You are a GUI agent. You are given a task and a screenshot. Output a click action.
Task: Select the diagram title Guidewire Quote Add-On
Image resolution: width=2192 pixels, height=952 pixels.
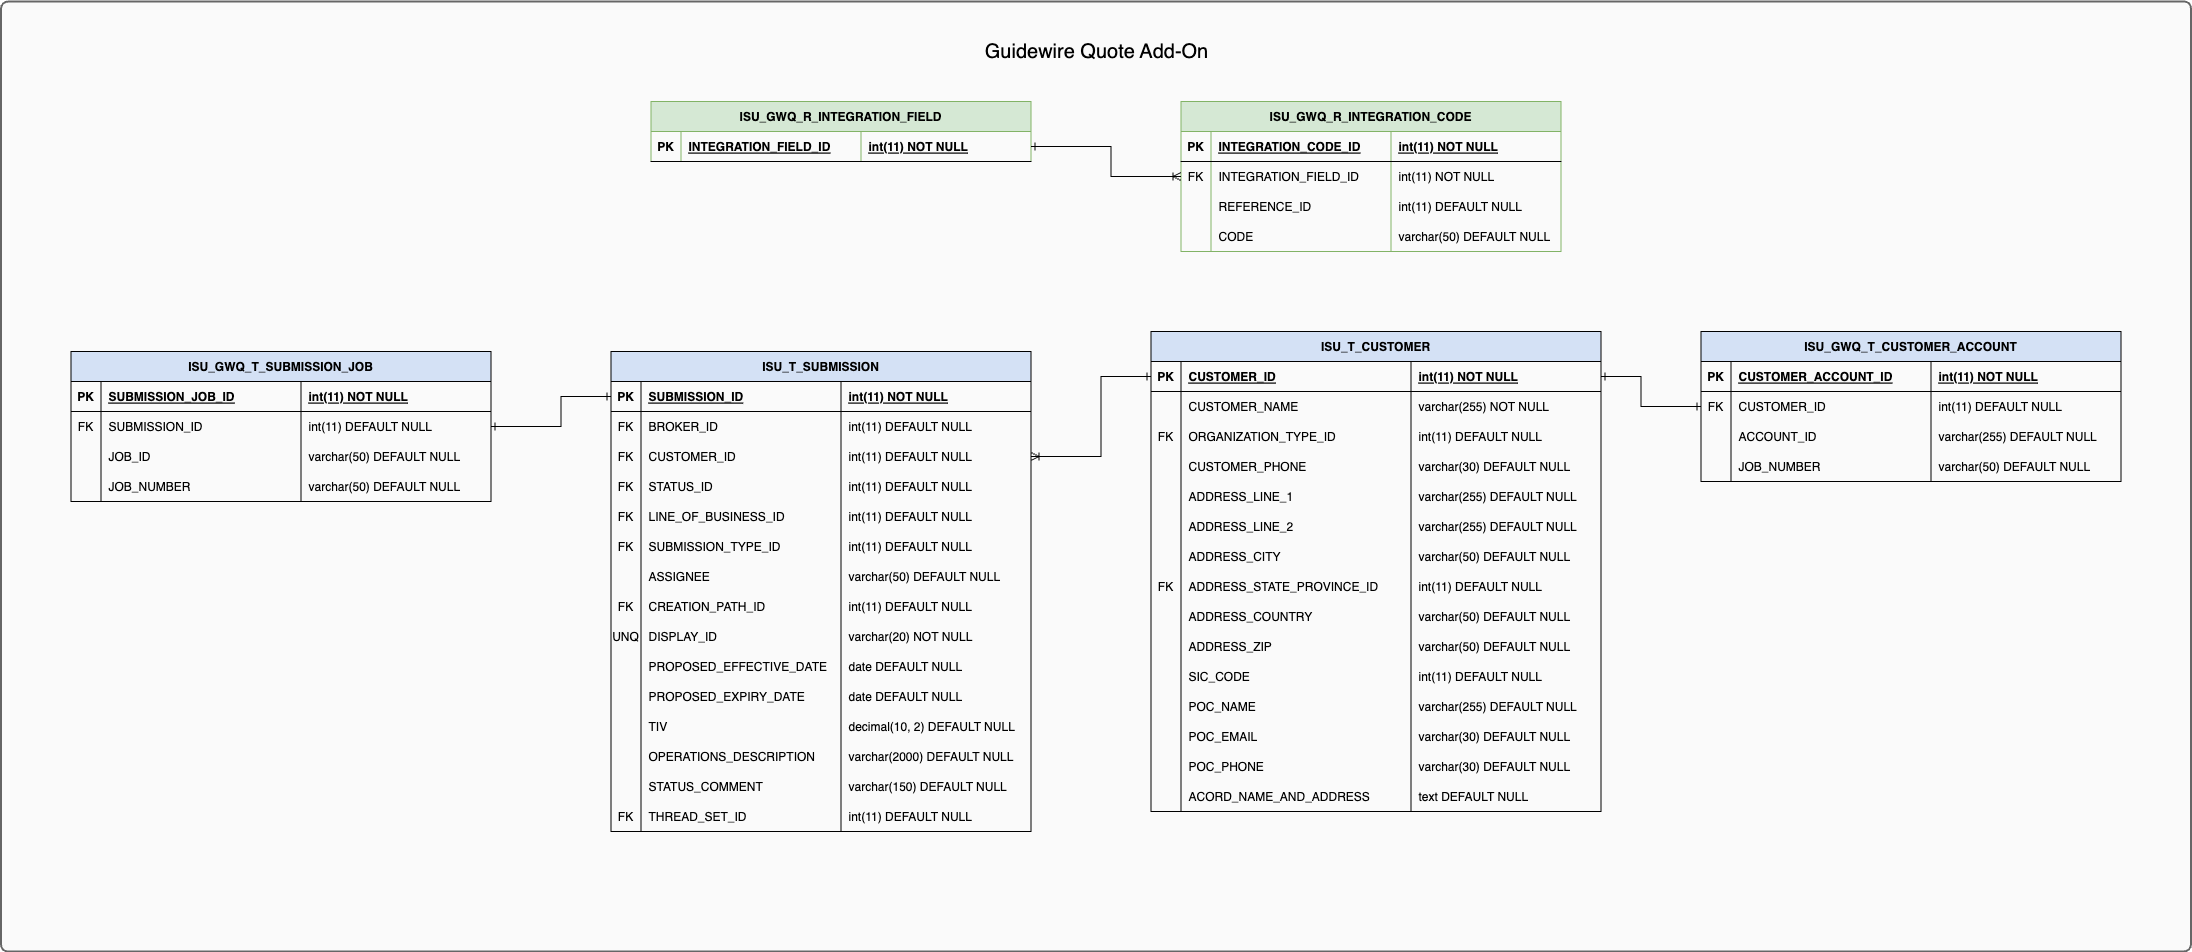(x=1096, y=51)
